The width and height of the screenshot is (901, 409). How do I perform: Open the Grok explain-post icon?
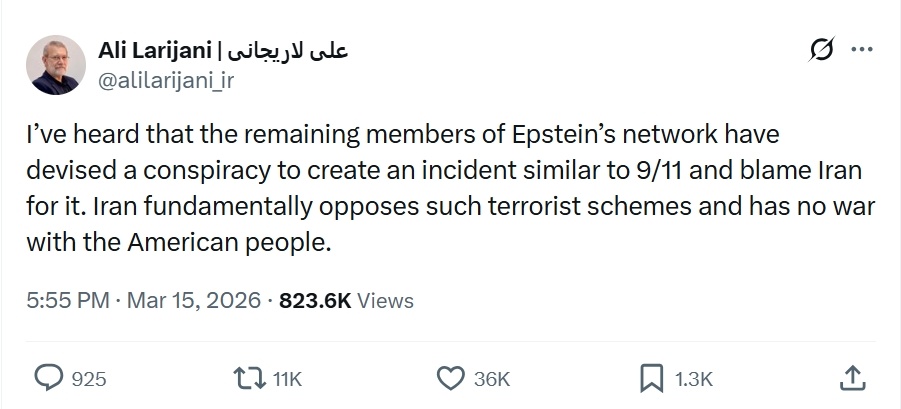(x=820, y=50)
